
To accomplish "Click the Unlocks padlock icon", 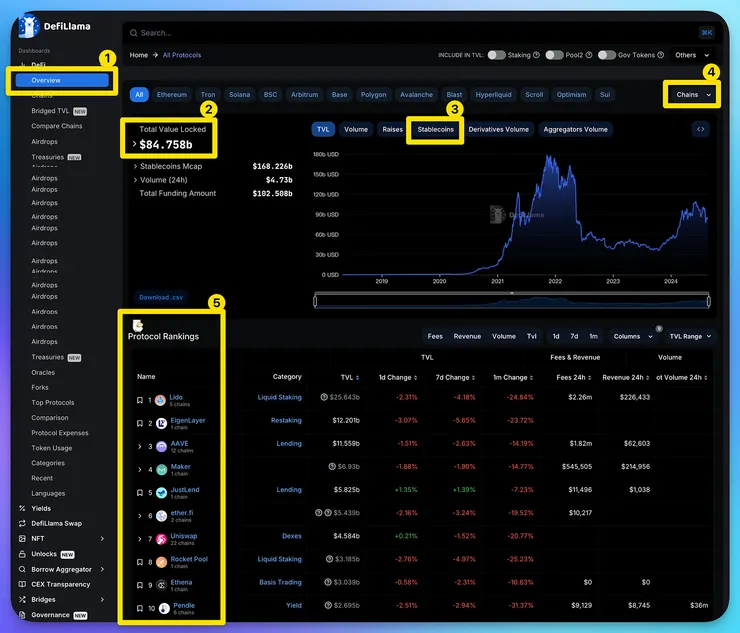I will [x=22, y=554].
